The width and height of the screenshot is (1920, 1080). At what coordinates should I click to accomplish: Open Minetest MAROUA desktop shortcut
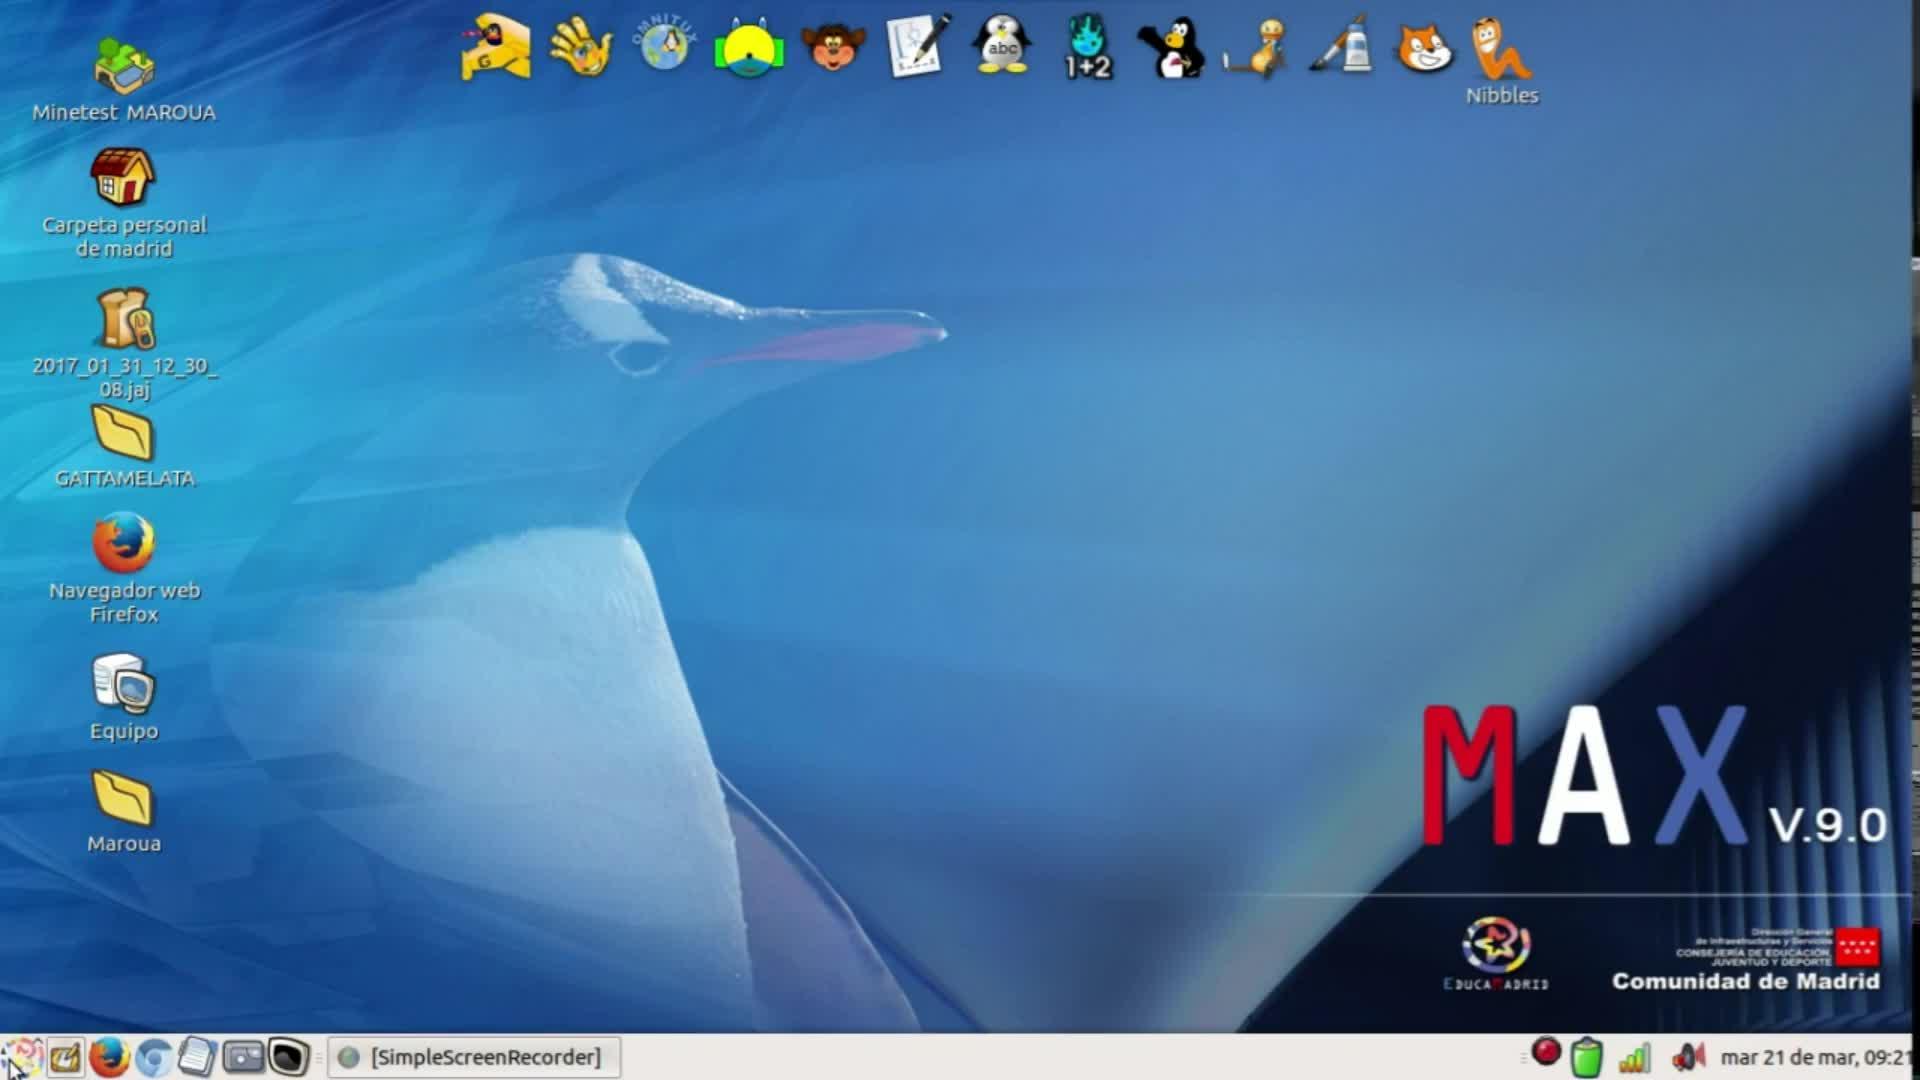pos(124,68)
